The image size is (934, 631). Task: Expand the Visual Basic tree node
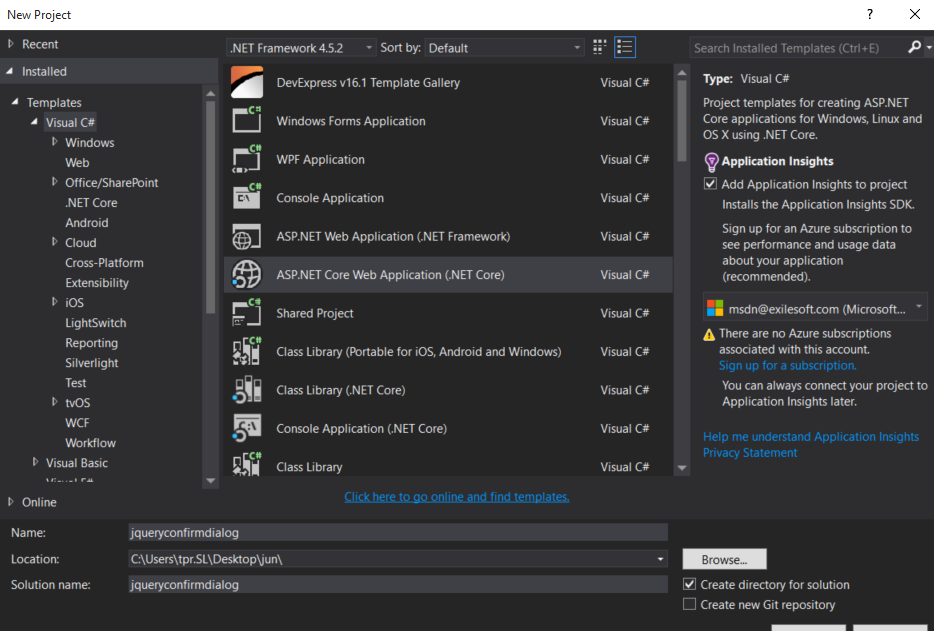[35, 462]
